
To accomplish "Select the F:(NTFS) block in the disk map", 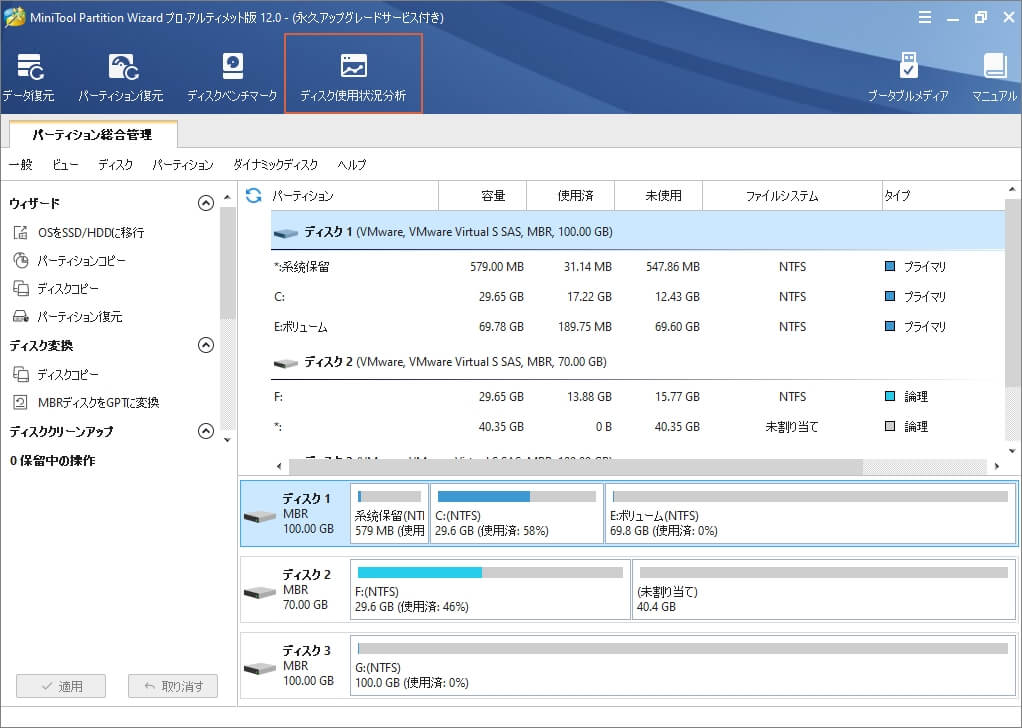I will click(x=490, y=589).
